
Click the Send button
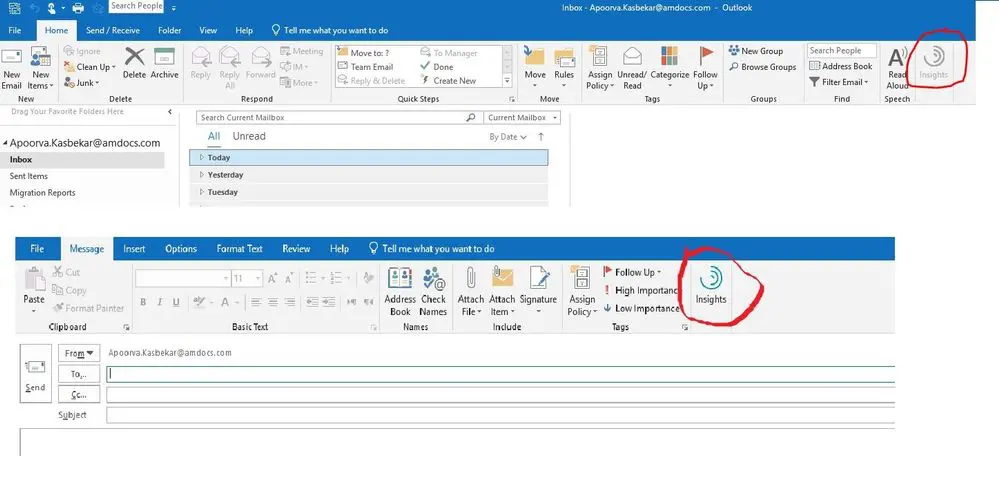click(35, 373)
